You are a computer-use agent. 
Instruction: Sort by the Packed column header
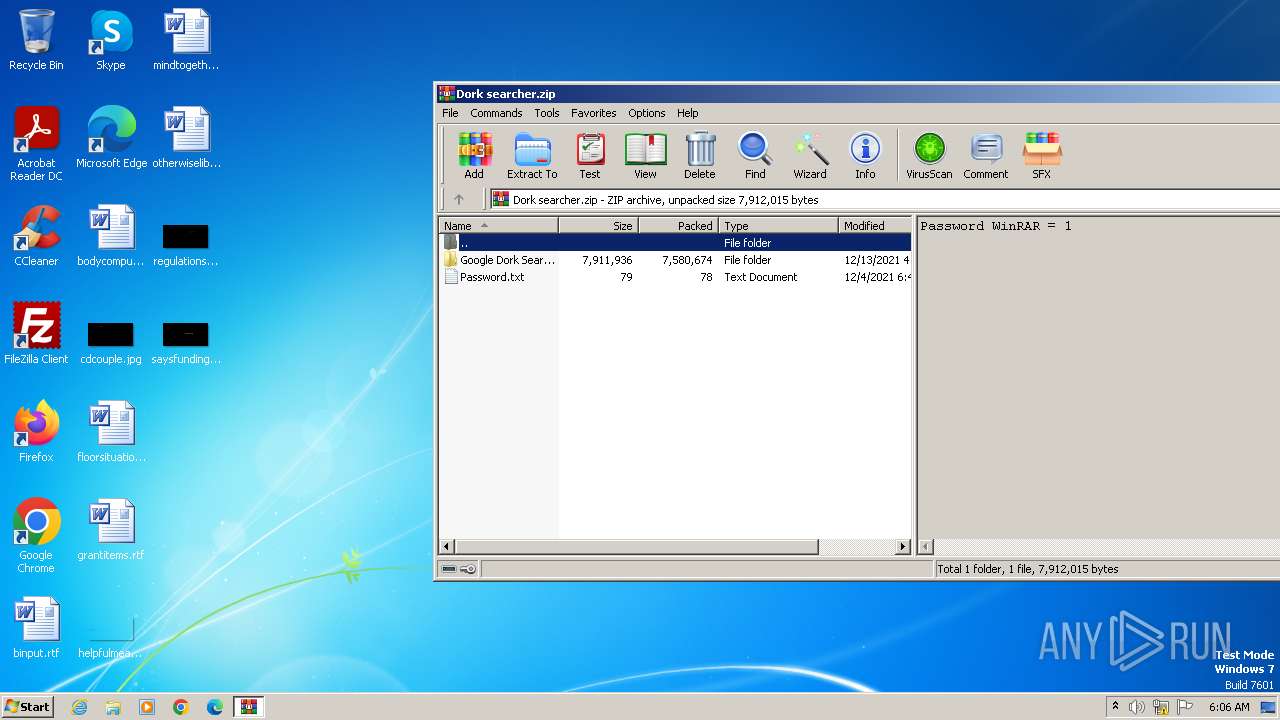(678, 225)
